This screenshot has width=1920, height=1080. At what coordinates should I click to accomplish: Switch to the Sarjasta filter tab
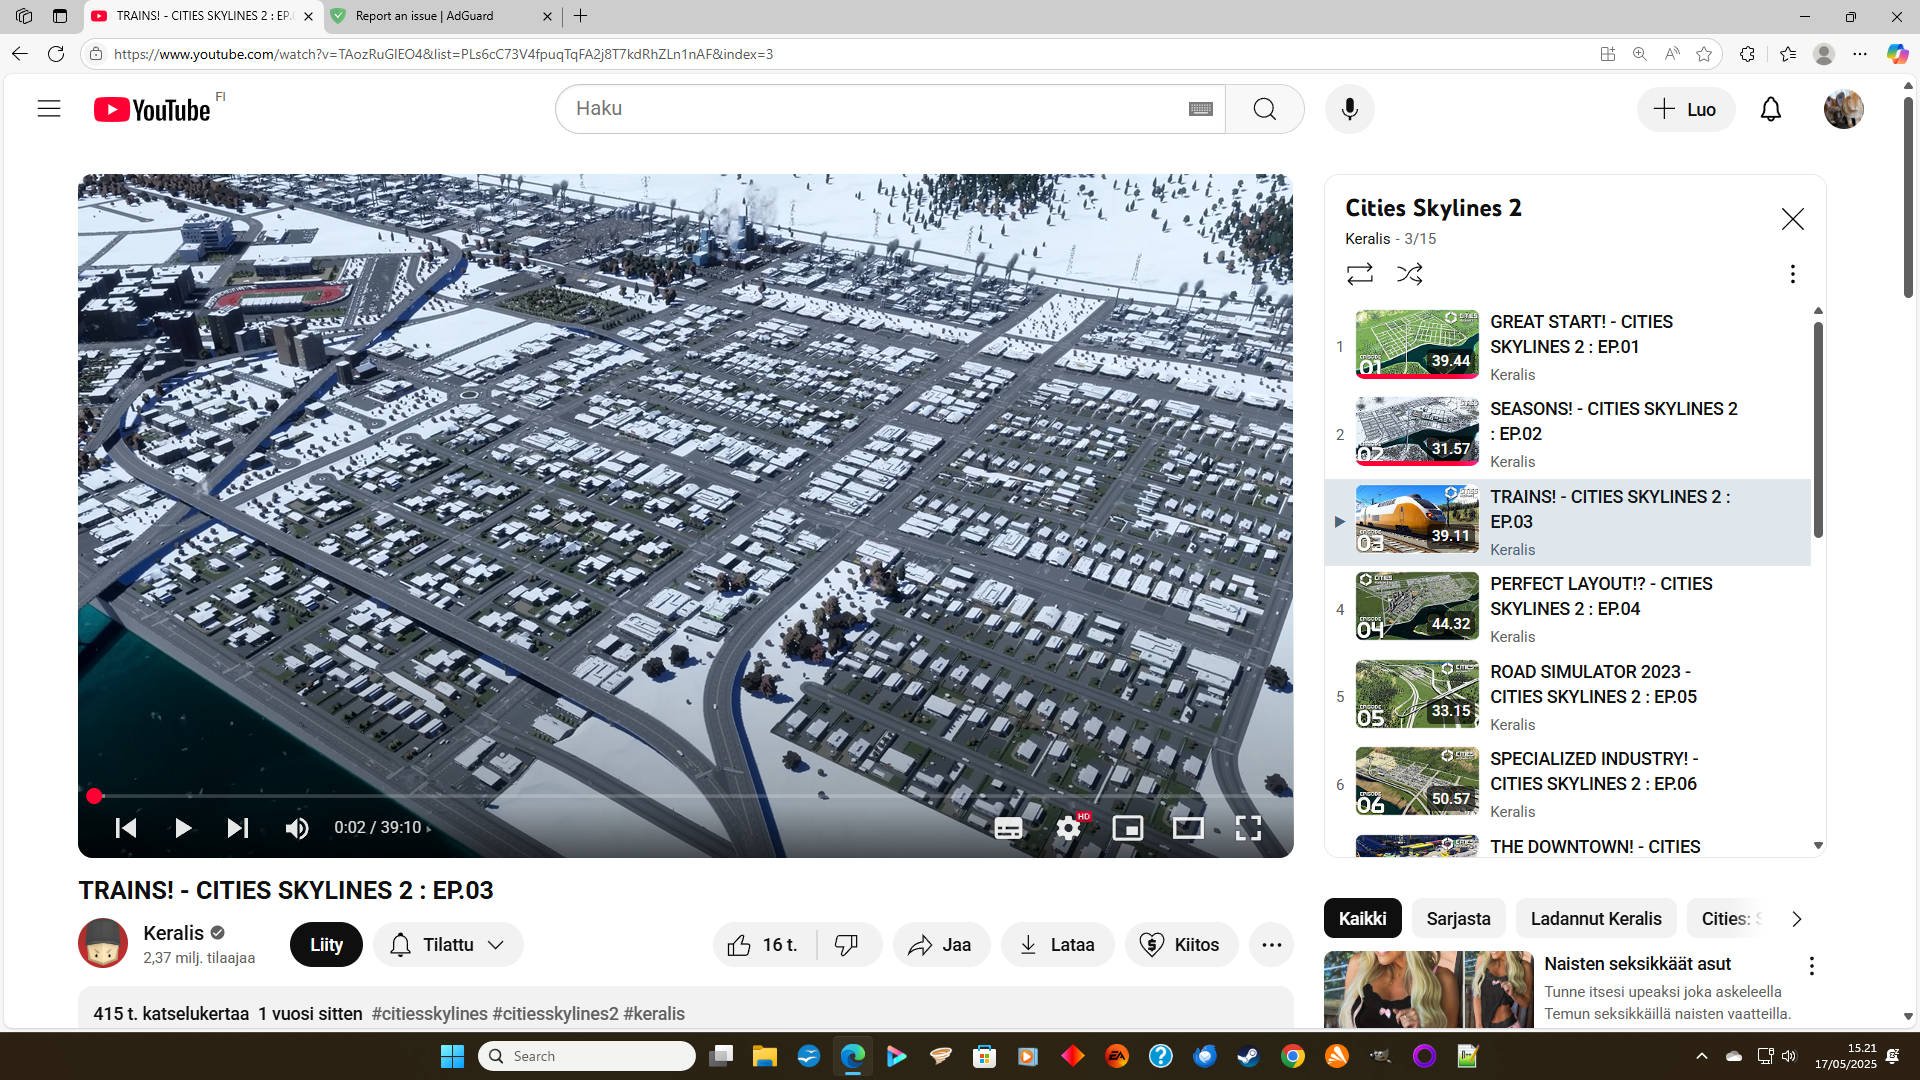point(1458,917)
